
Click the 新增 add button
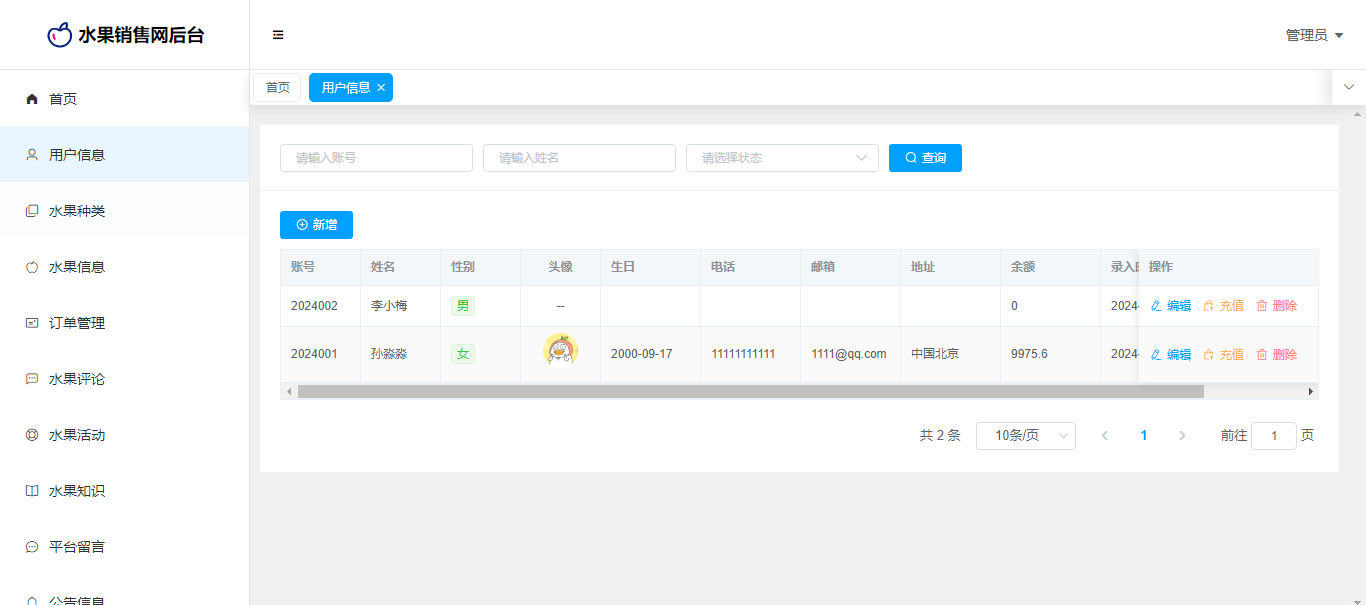(x=316, y=225)
